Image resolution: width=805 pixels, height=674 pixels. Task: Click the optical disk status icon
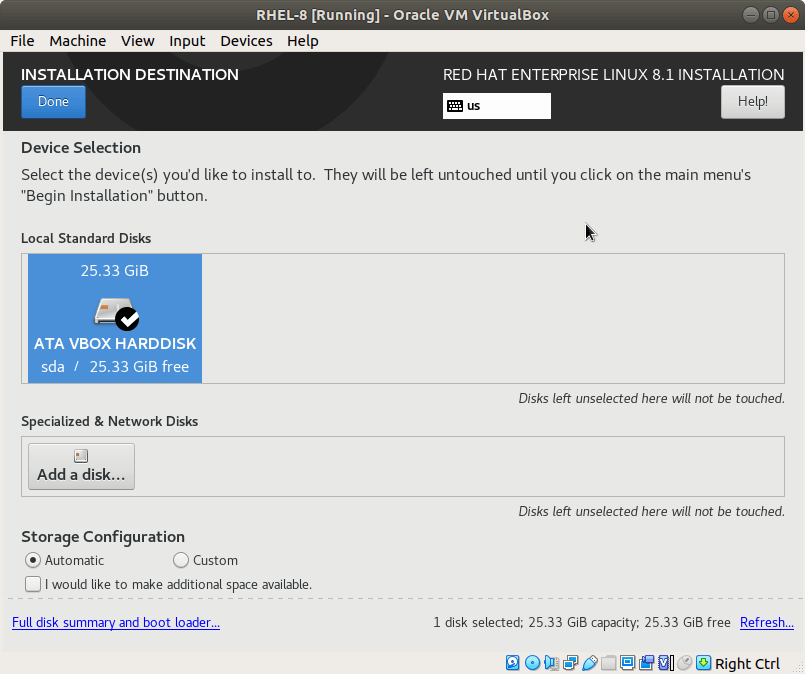pyautogui.click(x=532, y=663)
